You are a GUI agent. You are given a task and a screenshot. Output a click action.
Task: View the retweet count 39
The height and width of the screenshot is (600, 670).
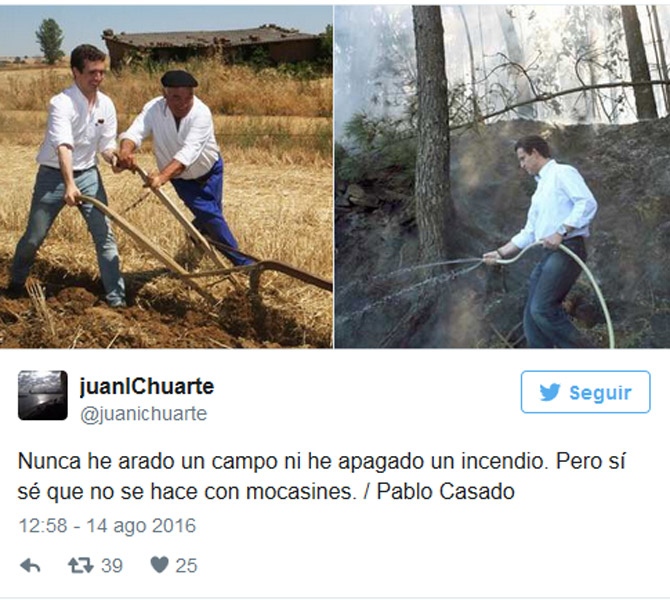click(x=112, y=566)
